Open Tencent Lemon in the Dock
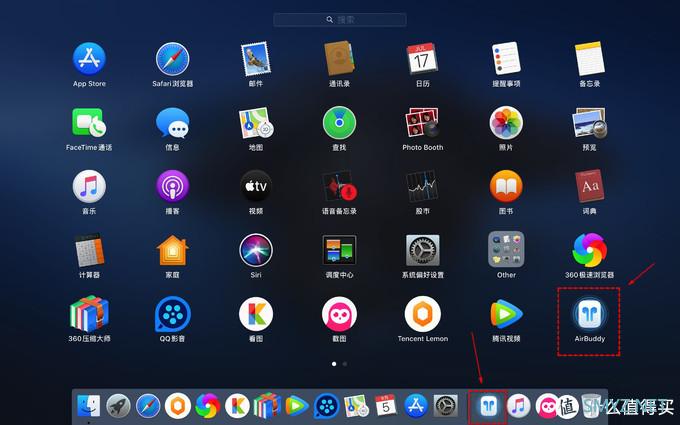680x425 pixels. [x=178, y=406]
